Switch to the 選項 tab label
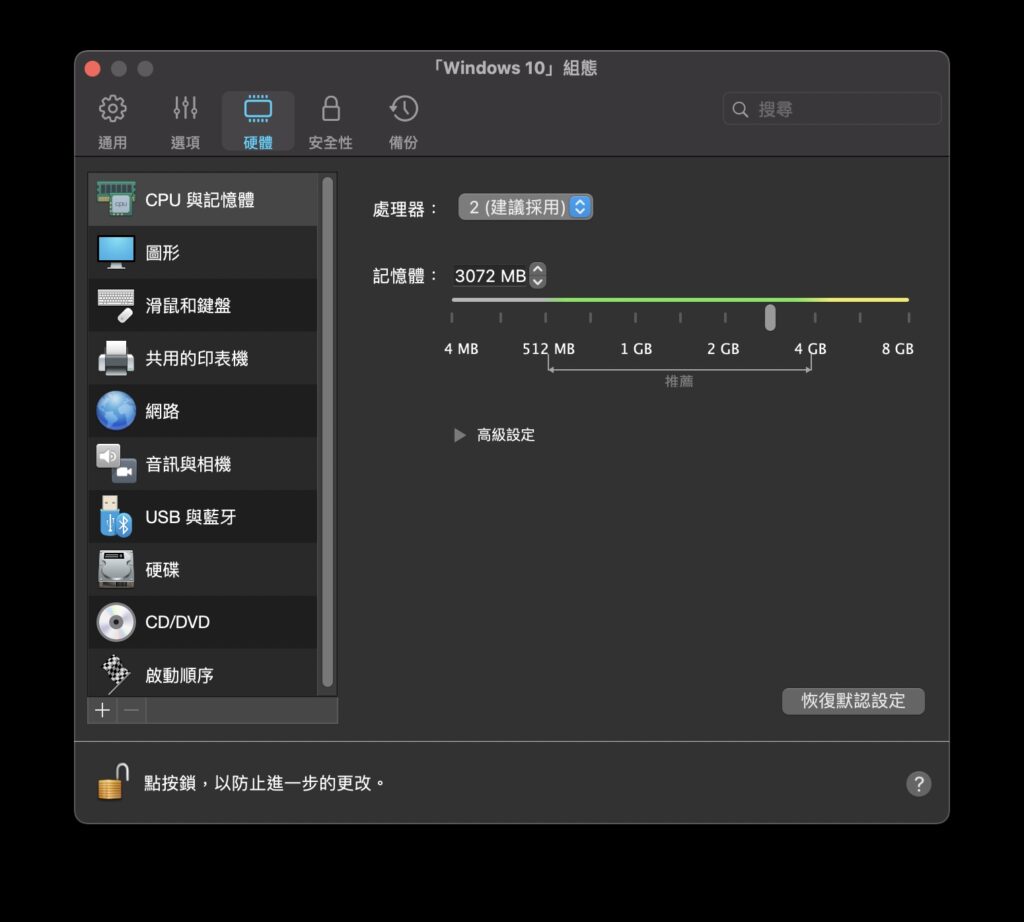 [185, 142]
